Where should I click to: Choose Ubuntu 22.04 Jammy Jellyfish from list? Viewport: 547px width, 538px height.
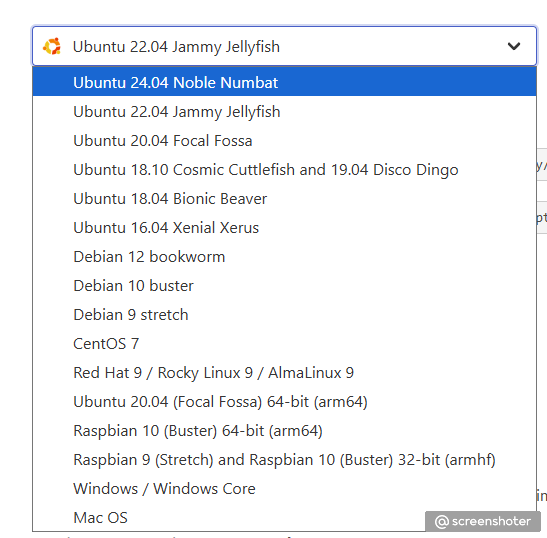point(284,112)
